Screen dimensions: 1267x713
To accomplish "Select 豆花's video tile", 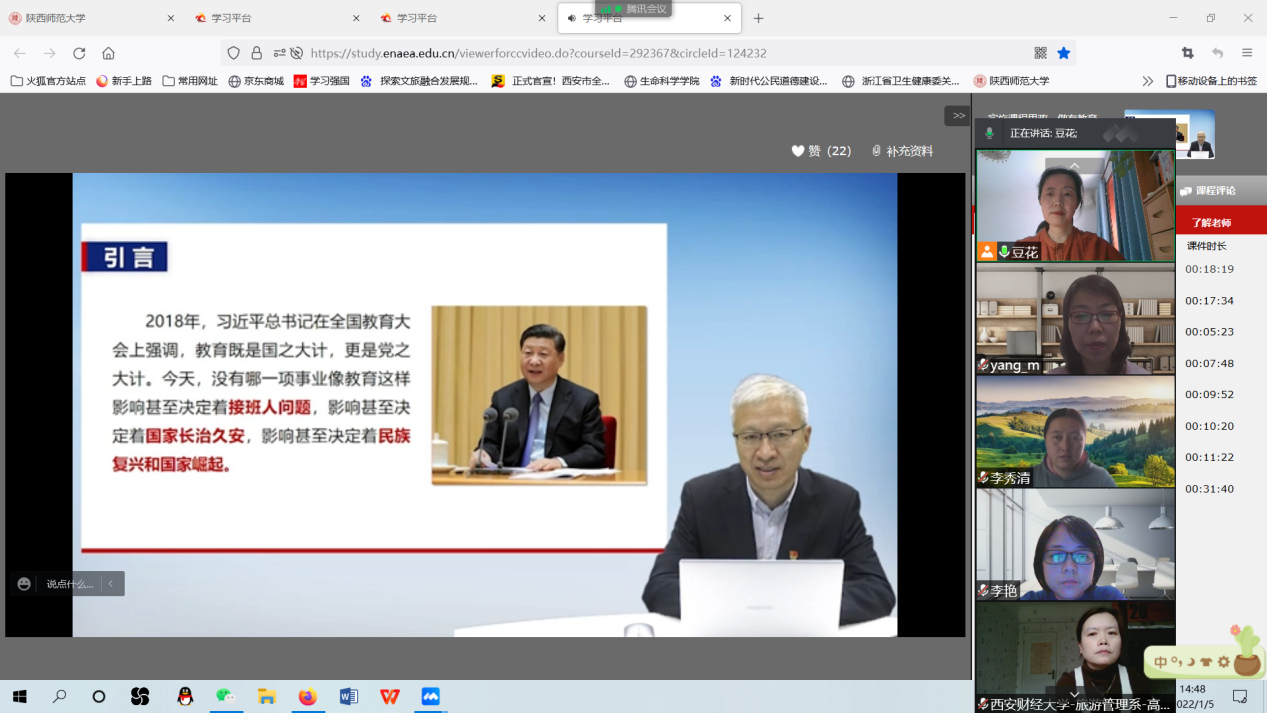I will [1075, 206].
